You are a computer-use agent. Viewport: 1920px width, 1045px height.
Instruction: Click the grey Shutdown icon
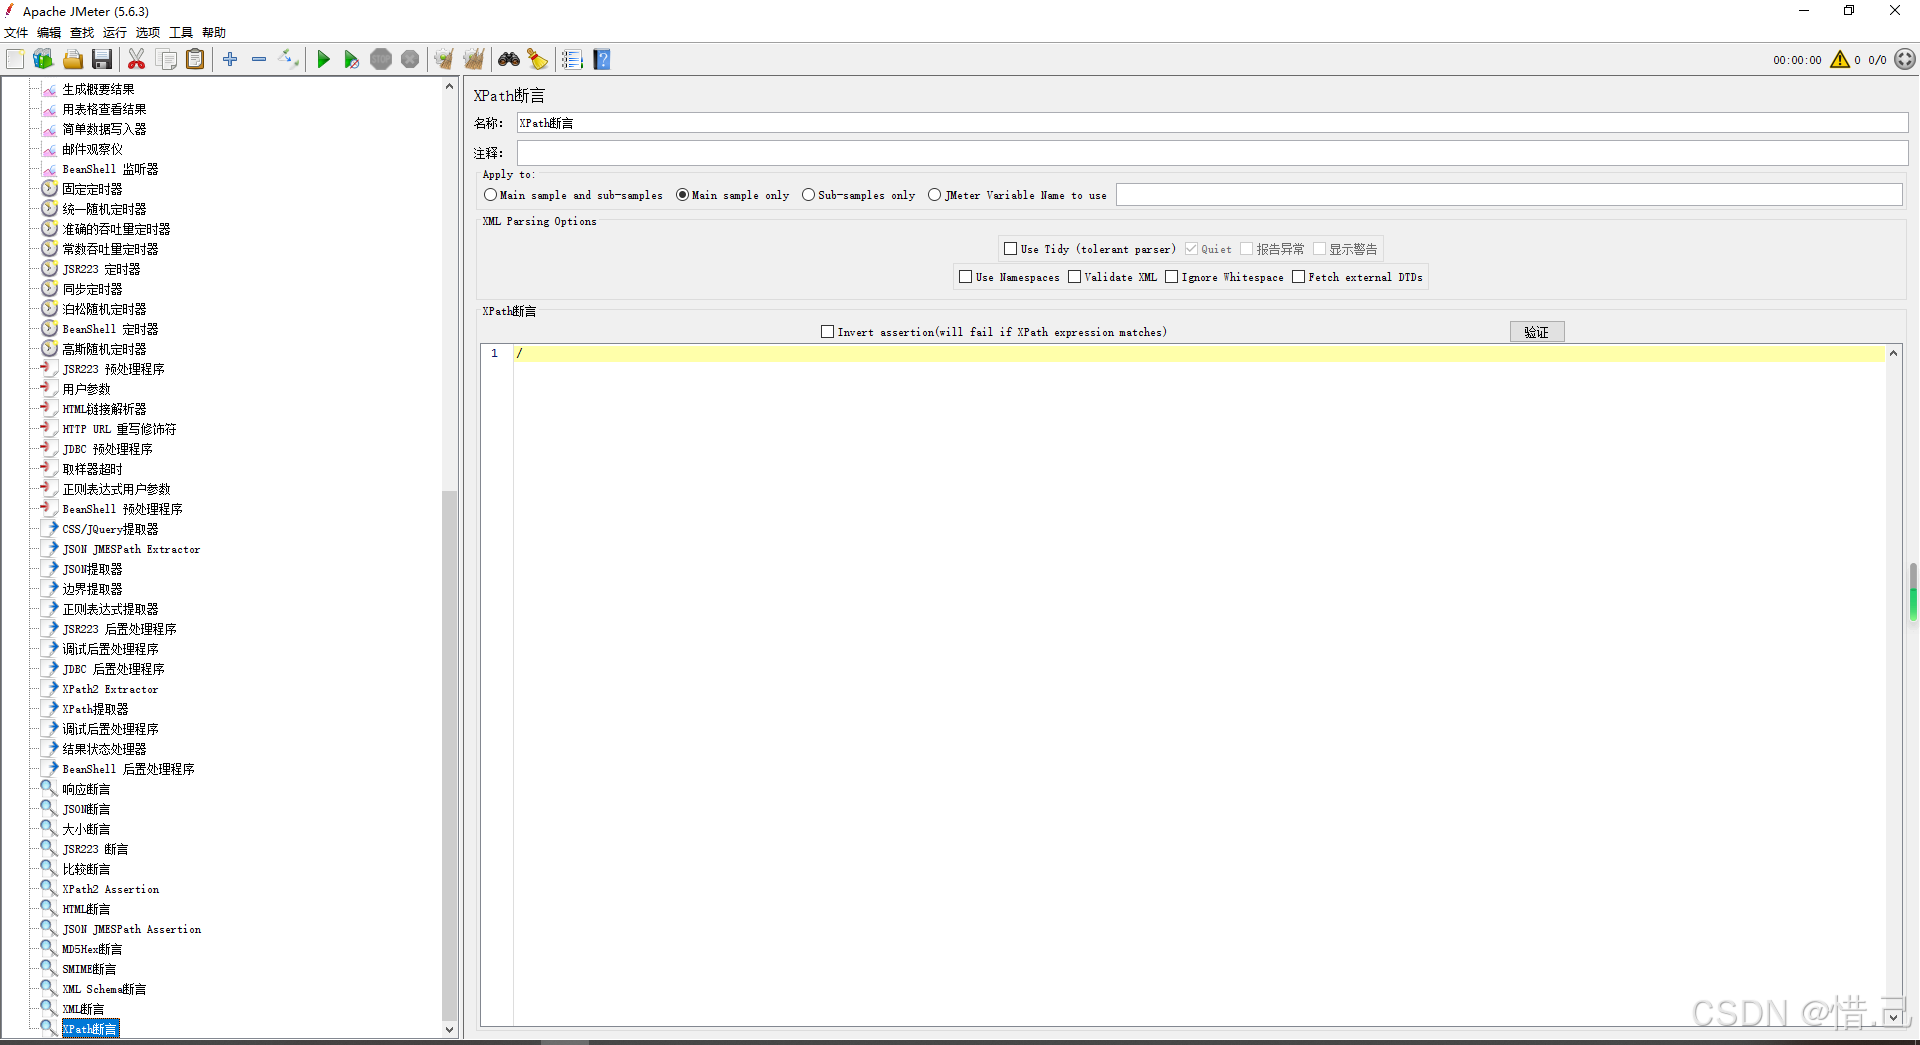tap(410, 60)
